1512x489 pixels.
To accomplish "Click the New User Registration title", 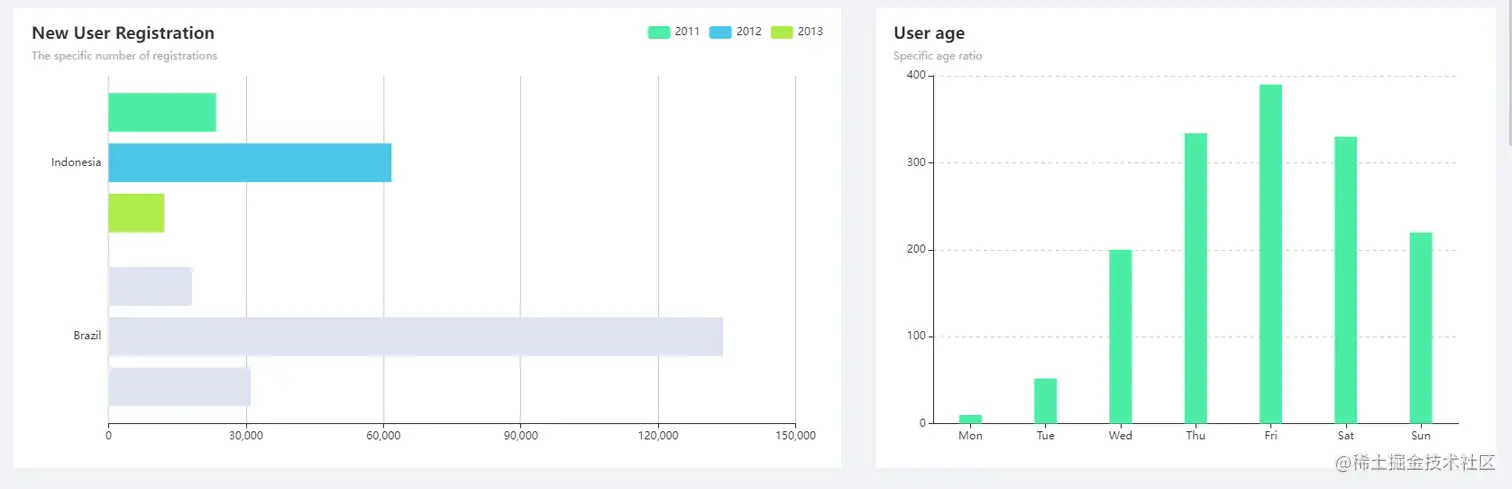I will 123,34.
